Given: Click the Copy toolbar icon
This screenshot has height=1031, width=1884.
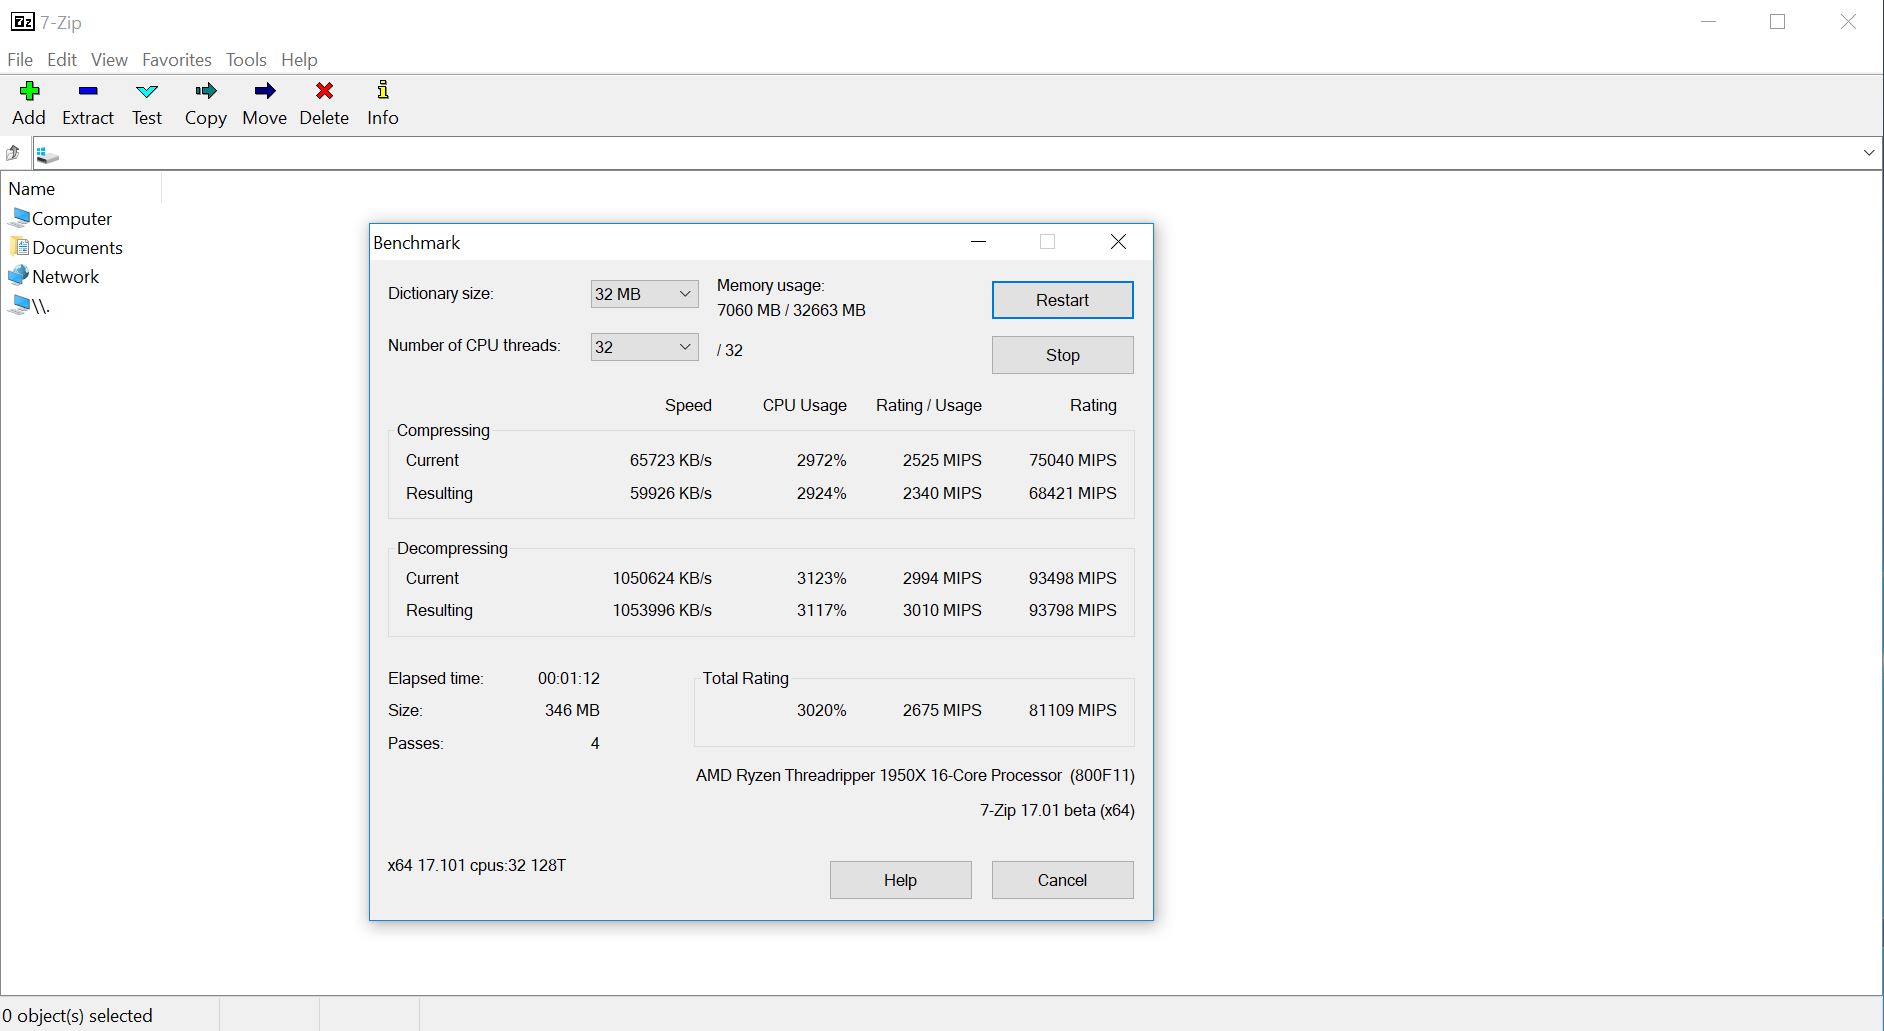Looking at the screenshot, I should (x=206, y=92).
